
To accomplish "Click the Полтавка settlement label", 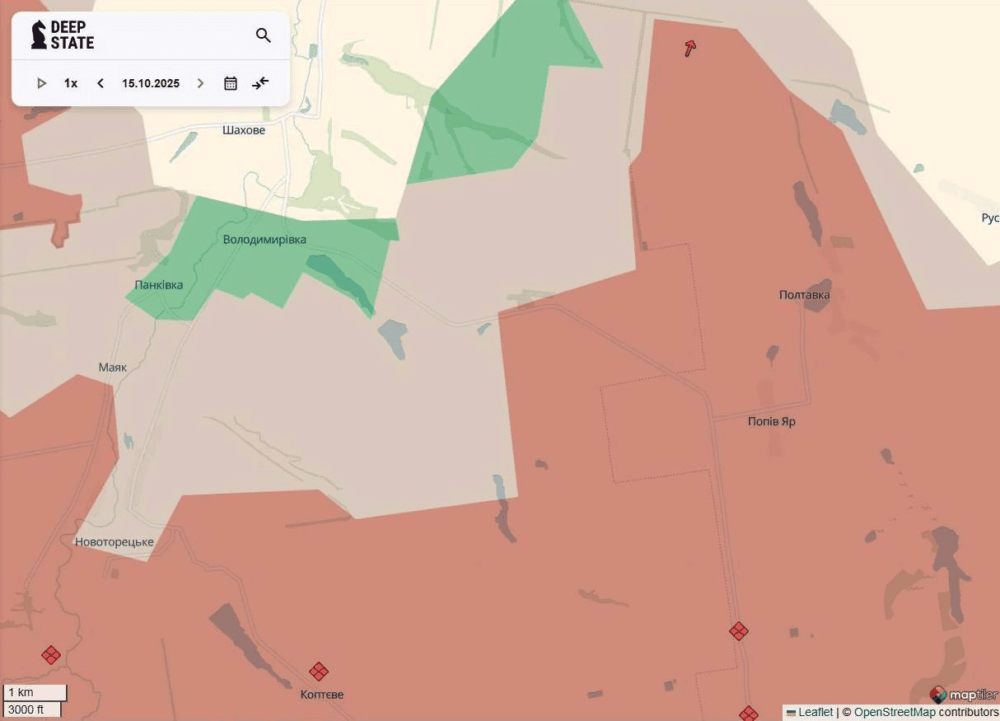I will click(x=804, y=295).
